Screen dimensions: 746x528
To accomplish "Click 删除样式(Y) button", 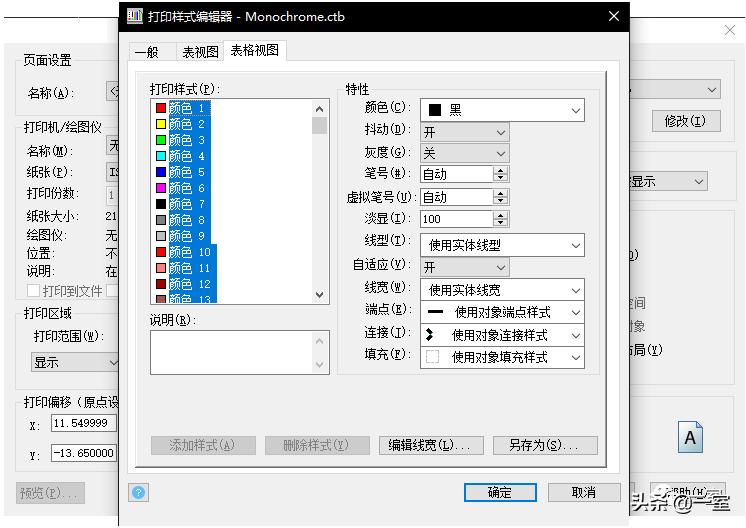I will 317,445.
